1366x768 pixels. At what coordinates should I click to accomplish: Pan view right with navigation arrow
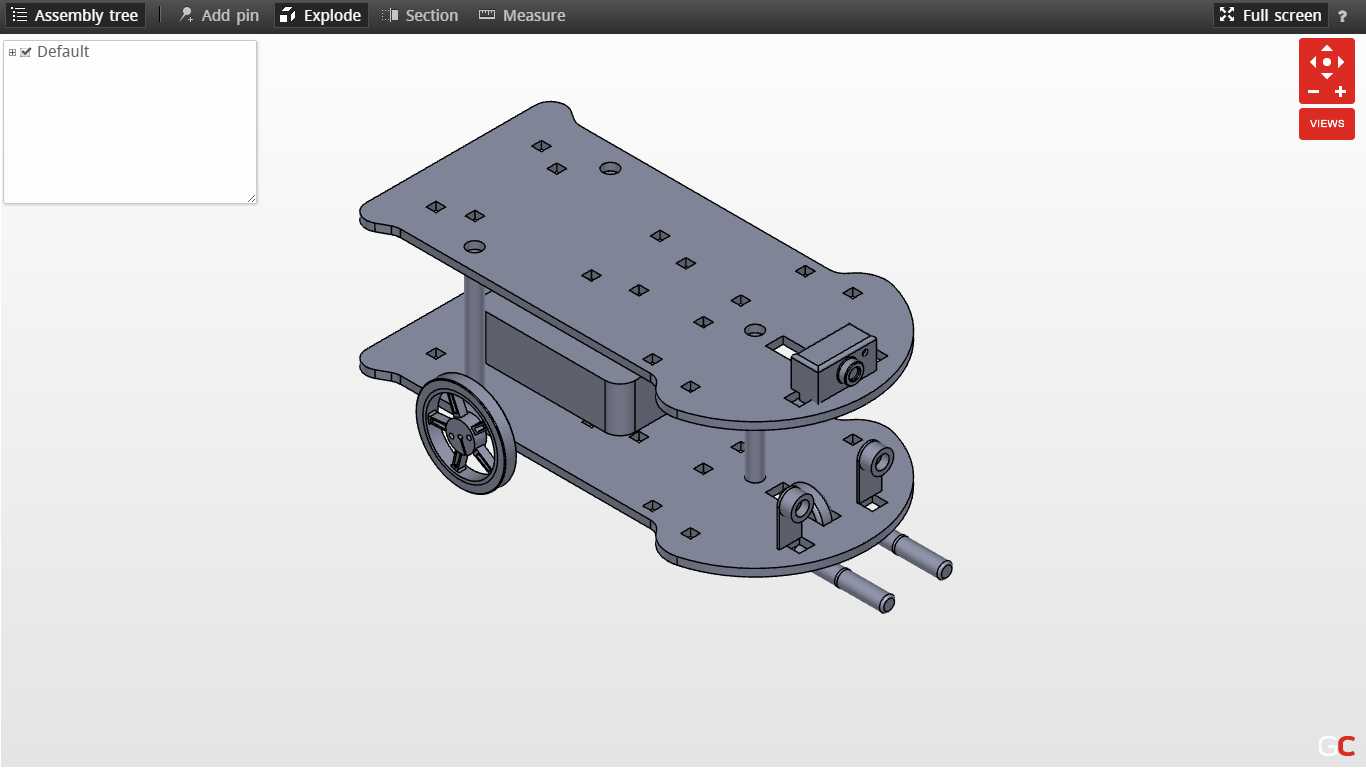pos(1341,62)
